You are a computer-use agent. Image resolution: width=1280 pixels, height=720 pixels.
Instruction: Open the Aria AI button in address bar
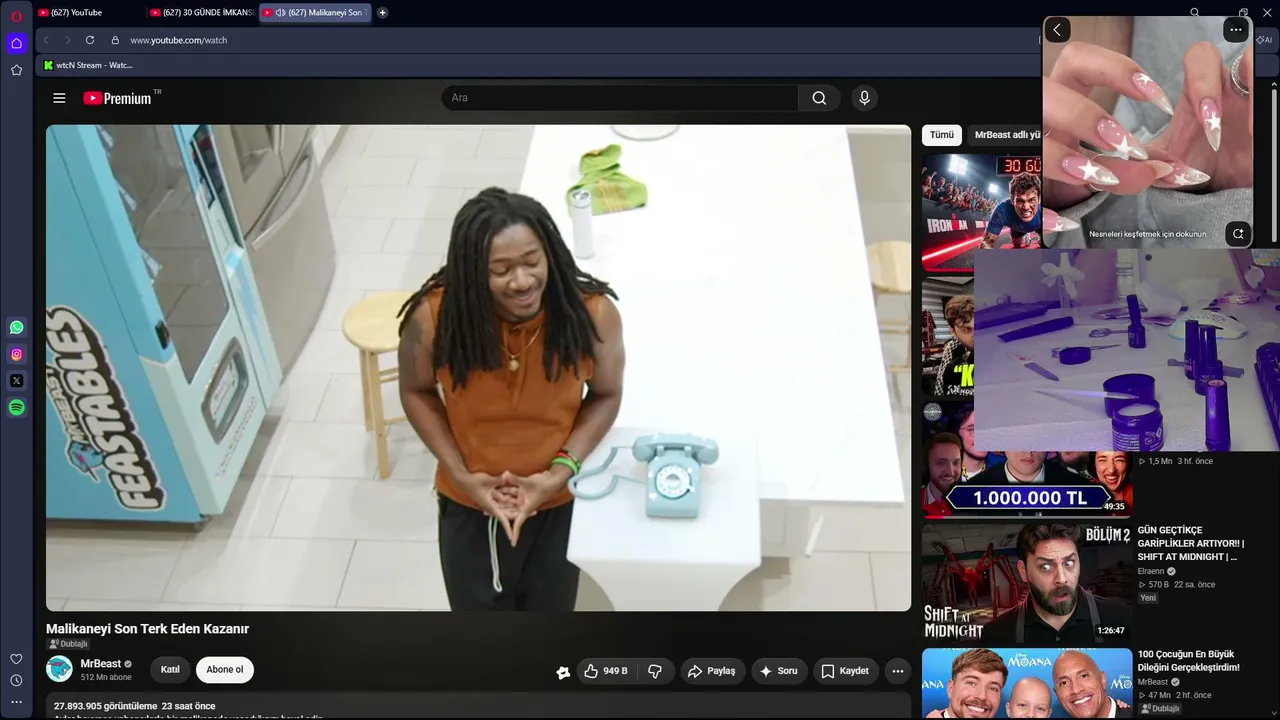click(x=1264, y=40)
